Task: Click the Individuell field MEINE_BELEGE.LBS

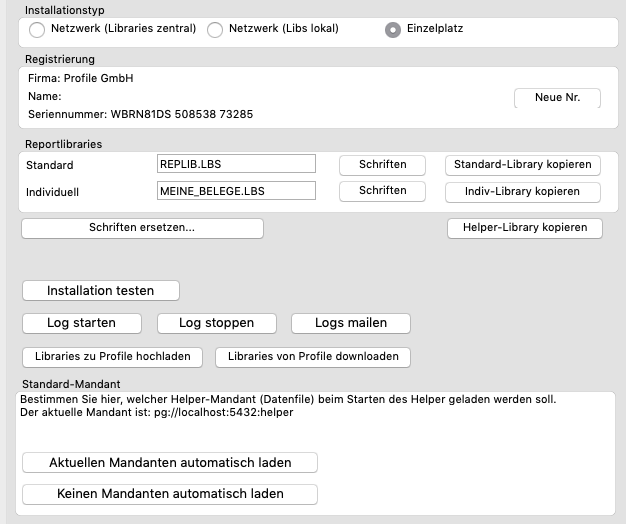Action: point(236,191)
